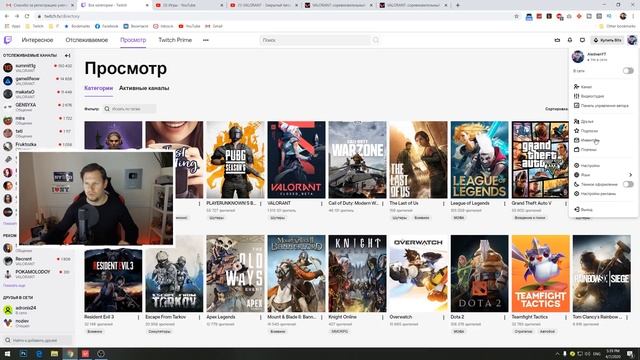Open options dots for Dota 2 category
This screenshot has width=640, height=360.
(x=505, y=317)
